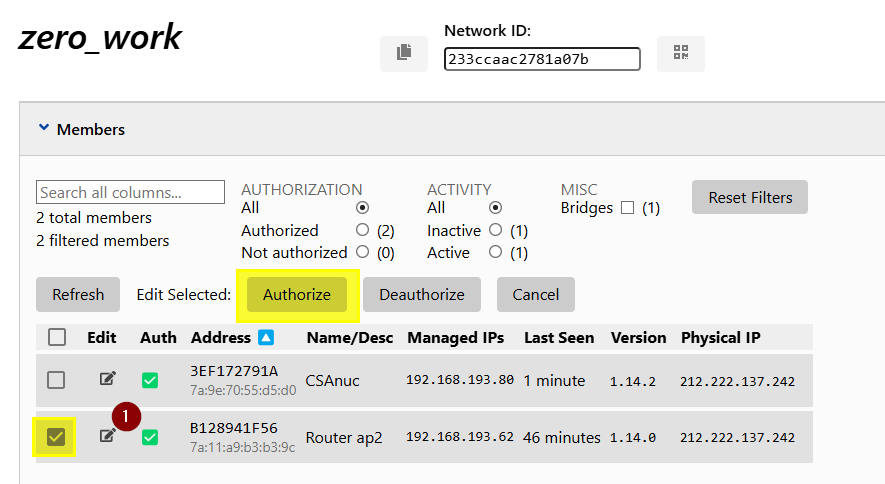Toggle the green Auth check for CSAnuc
Image resolution: width=885 pixels, height=484 pixels.
[x=150, y=380]
